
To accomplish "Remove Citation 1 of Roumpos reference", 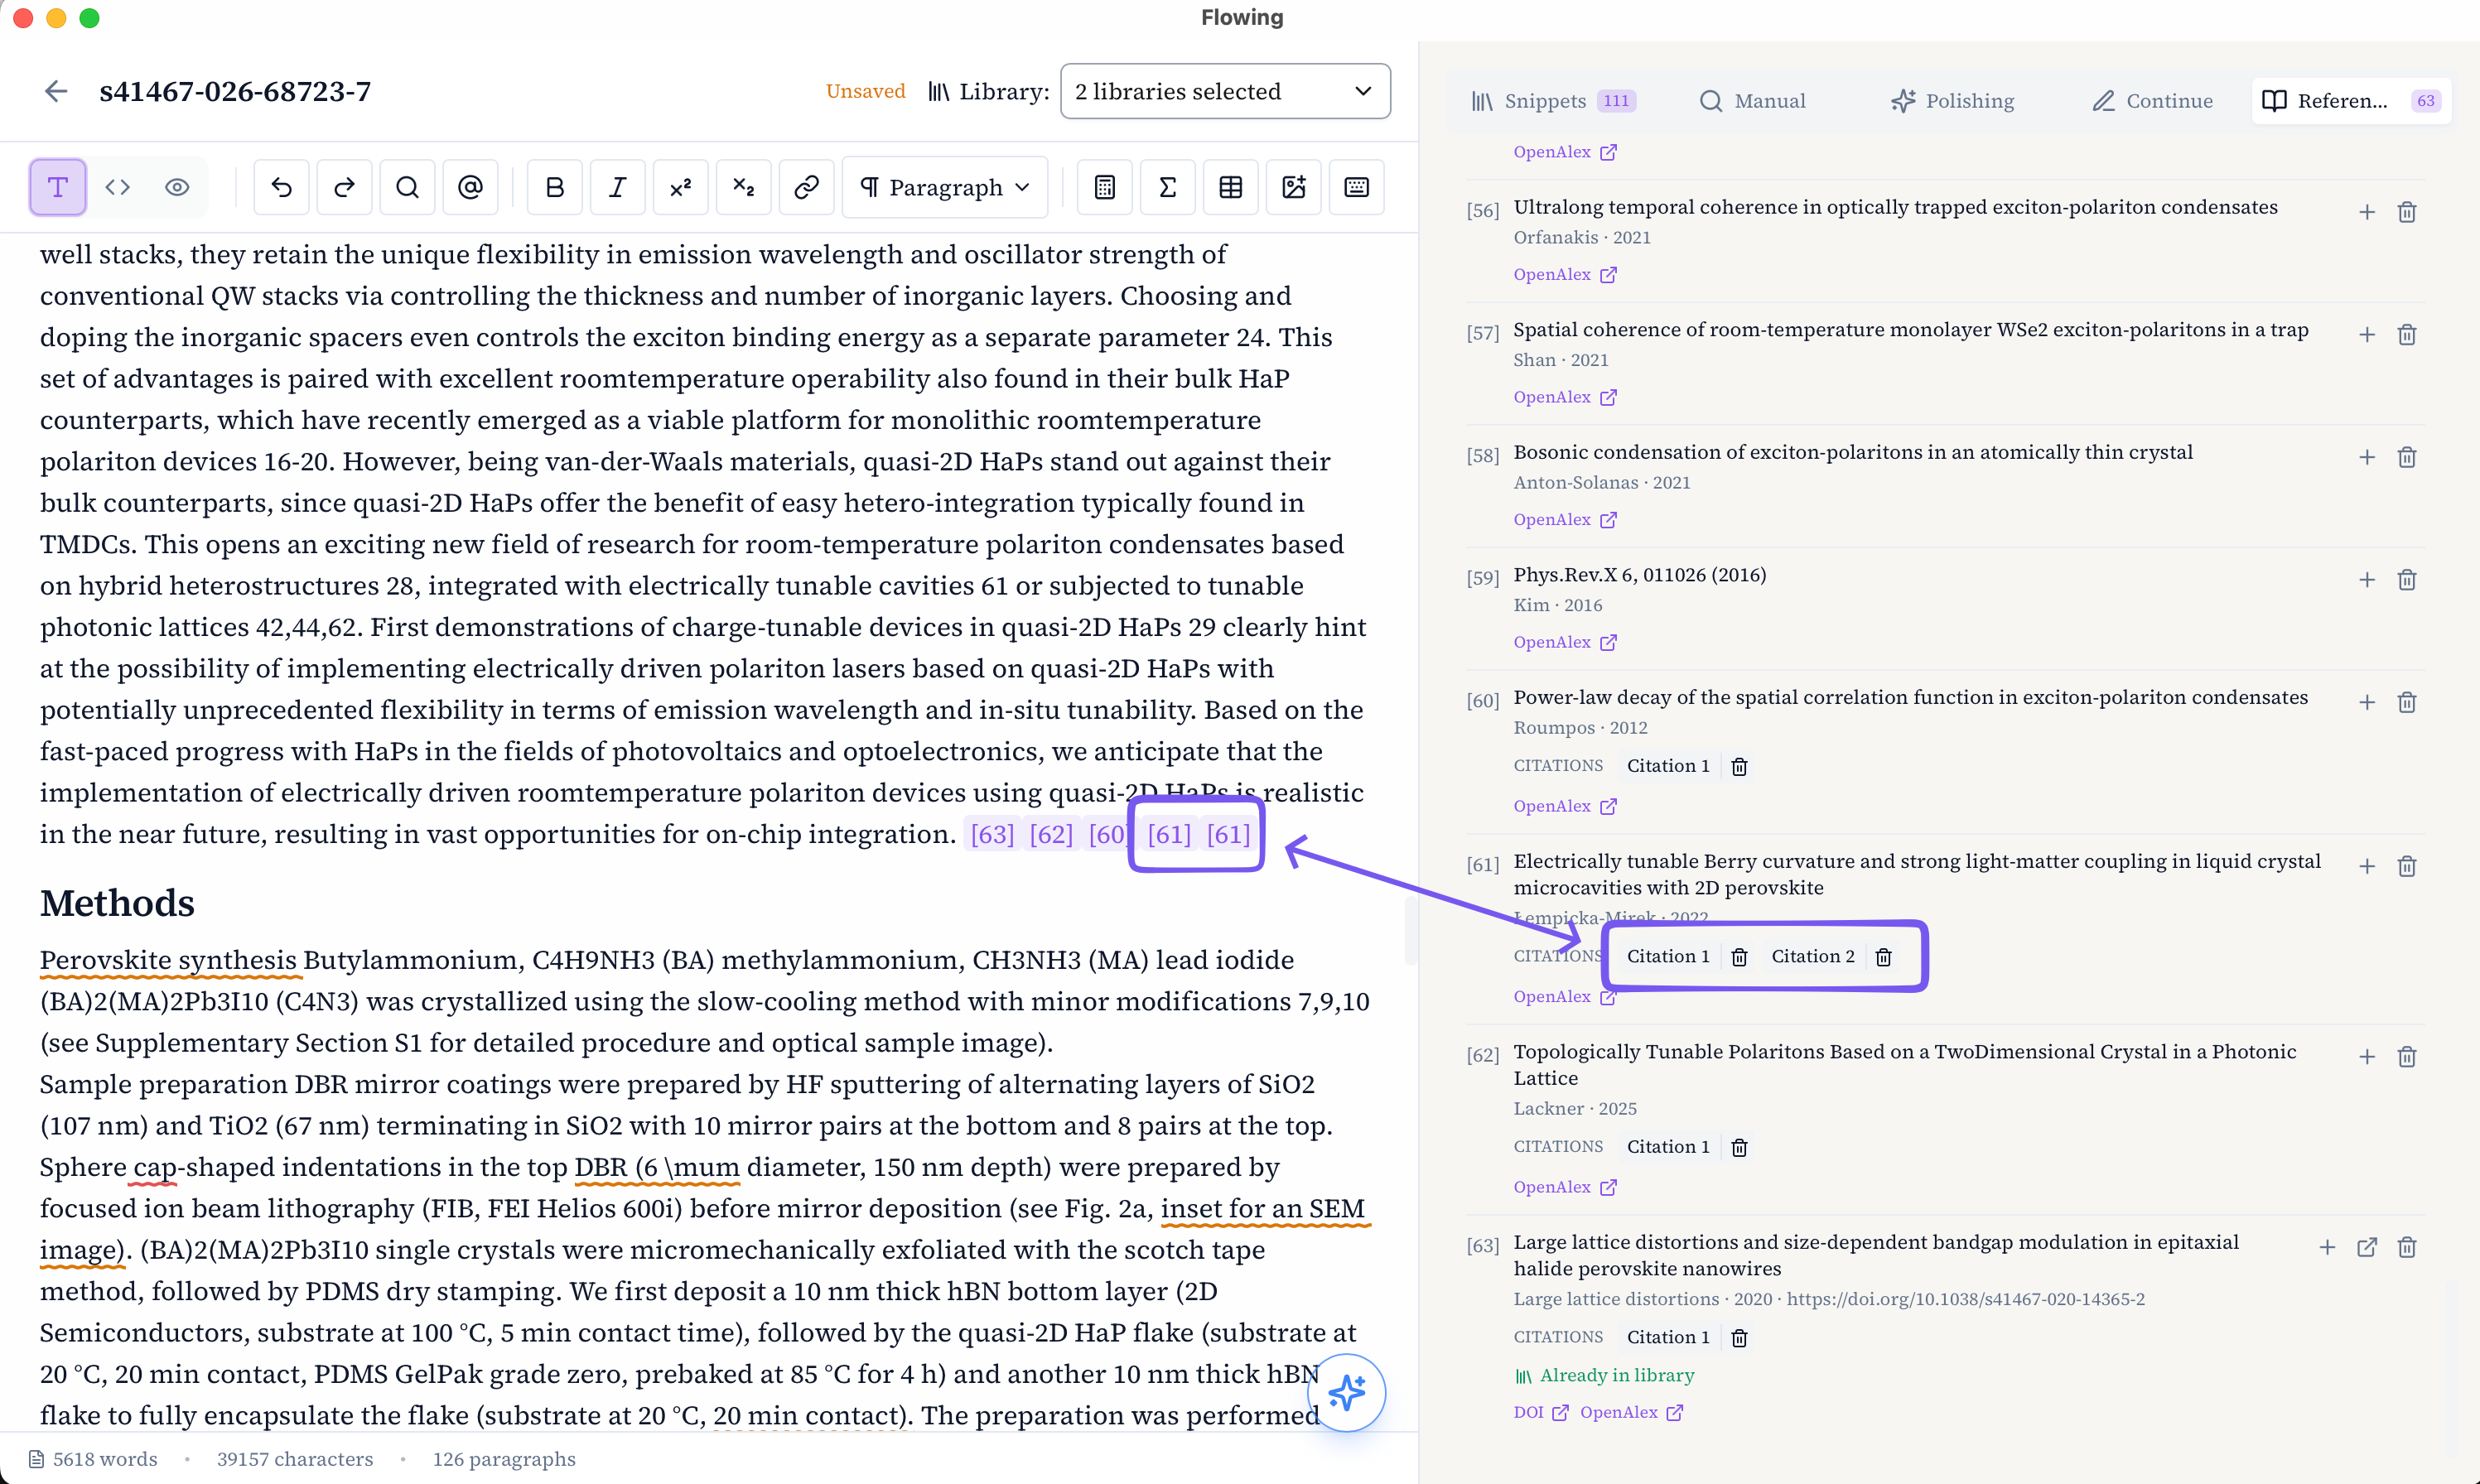I will pos(1740,766).
